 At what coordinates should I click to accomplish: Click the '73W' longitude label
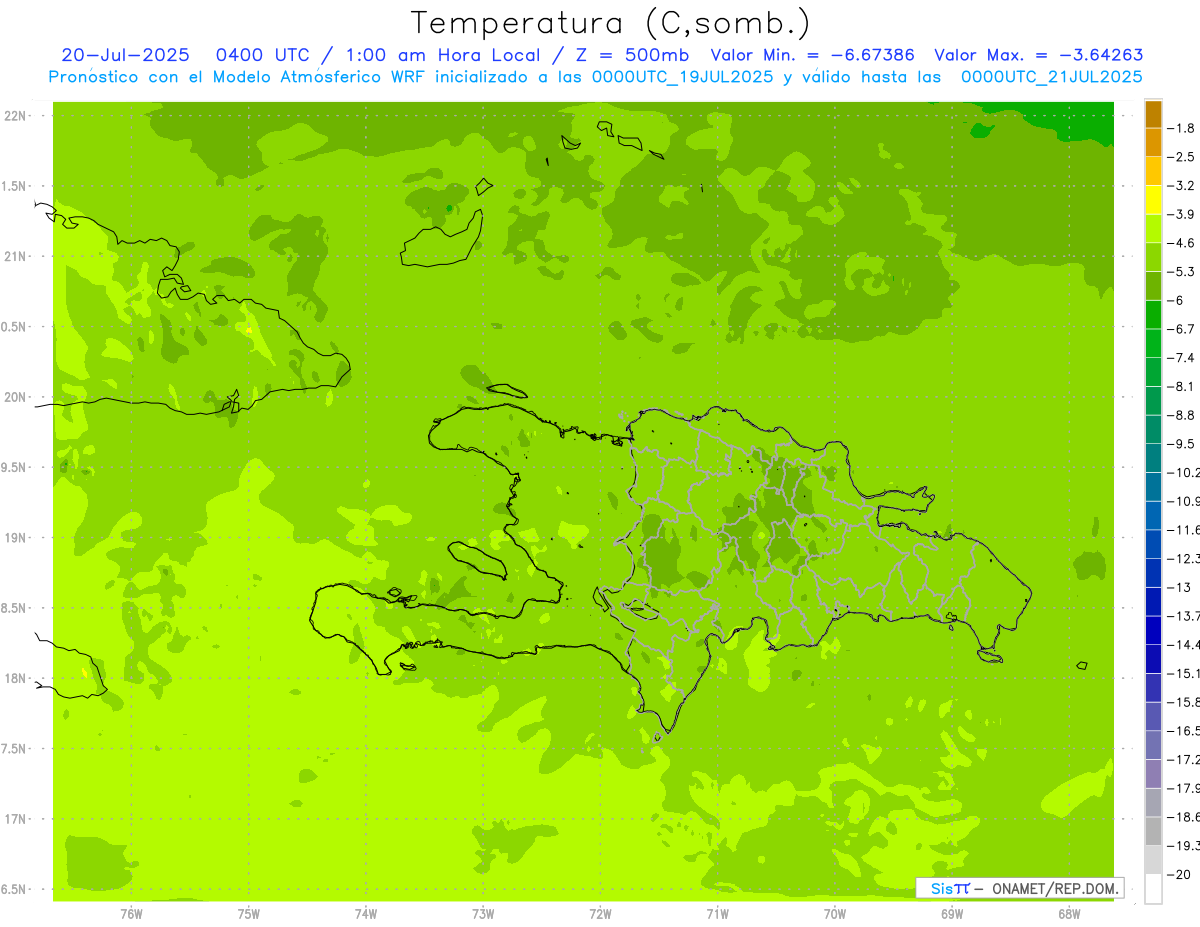483,914
